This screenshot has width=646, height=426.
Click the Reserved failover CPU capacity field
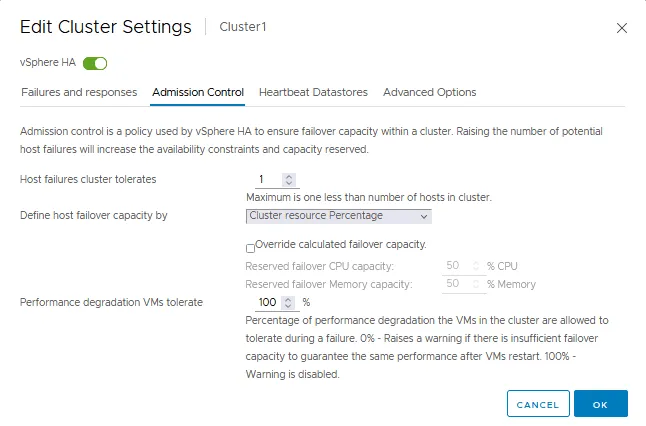point(455,266)
